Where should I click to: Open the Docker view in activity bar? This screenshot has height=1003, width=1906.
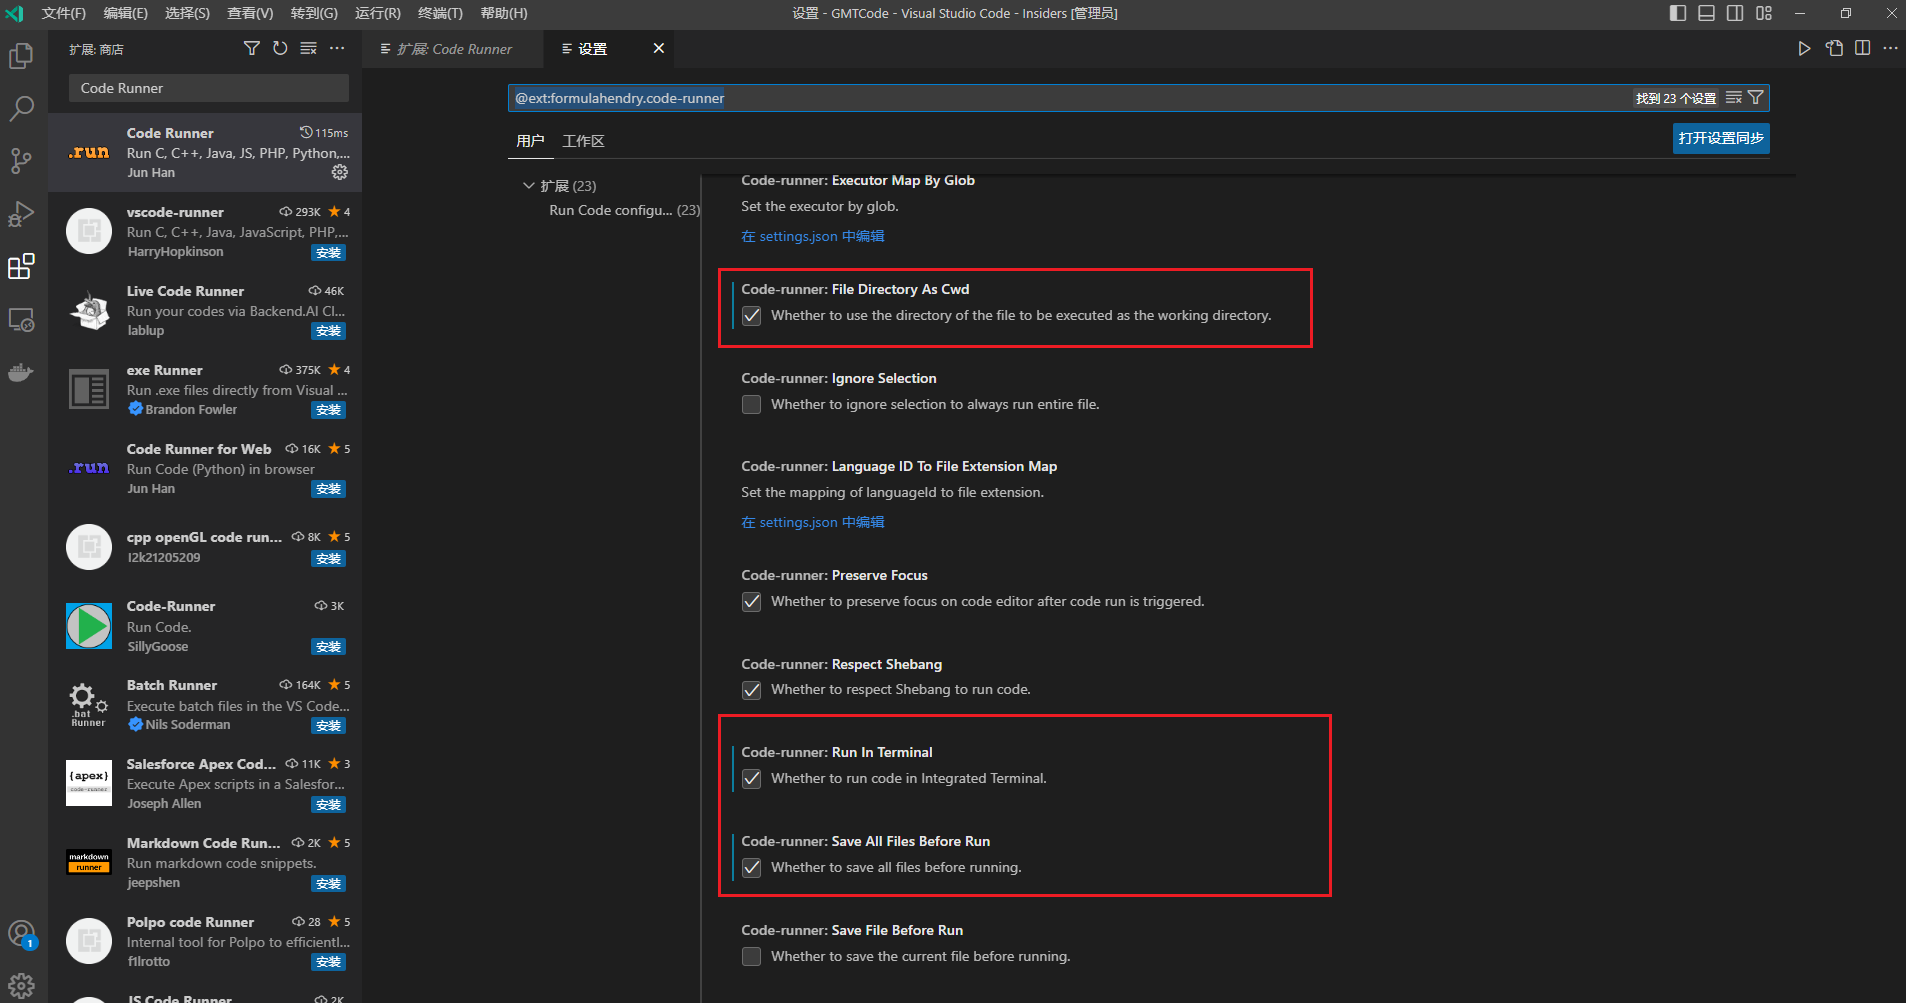pos(21,373)
